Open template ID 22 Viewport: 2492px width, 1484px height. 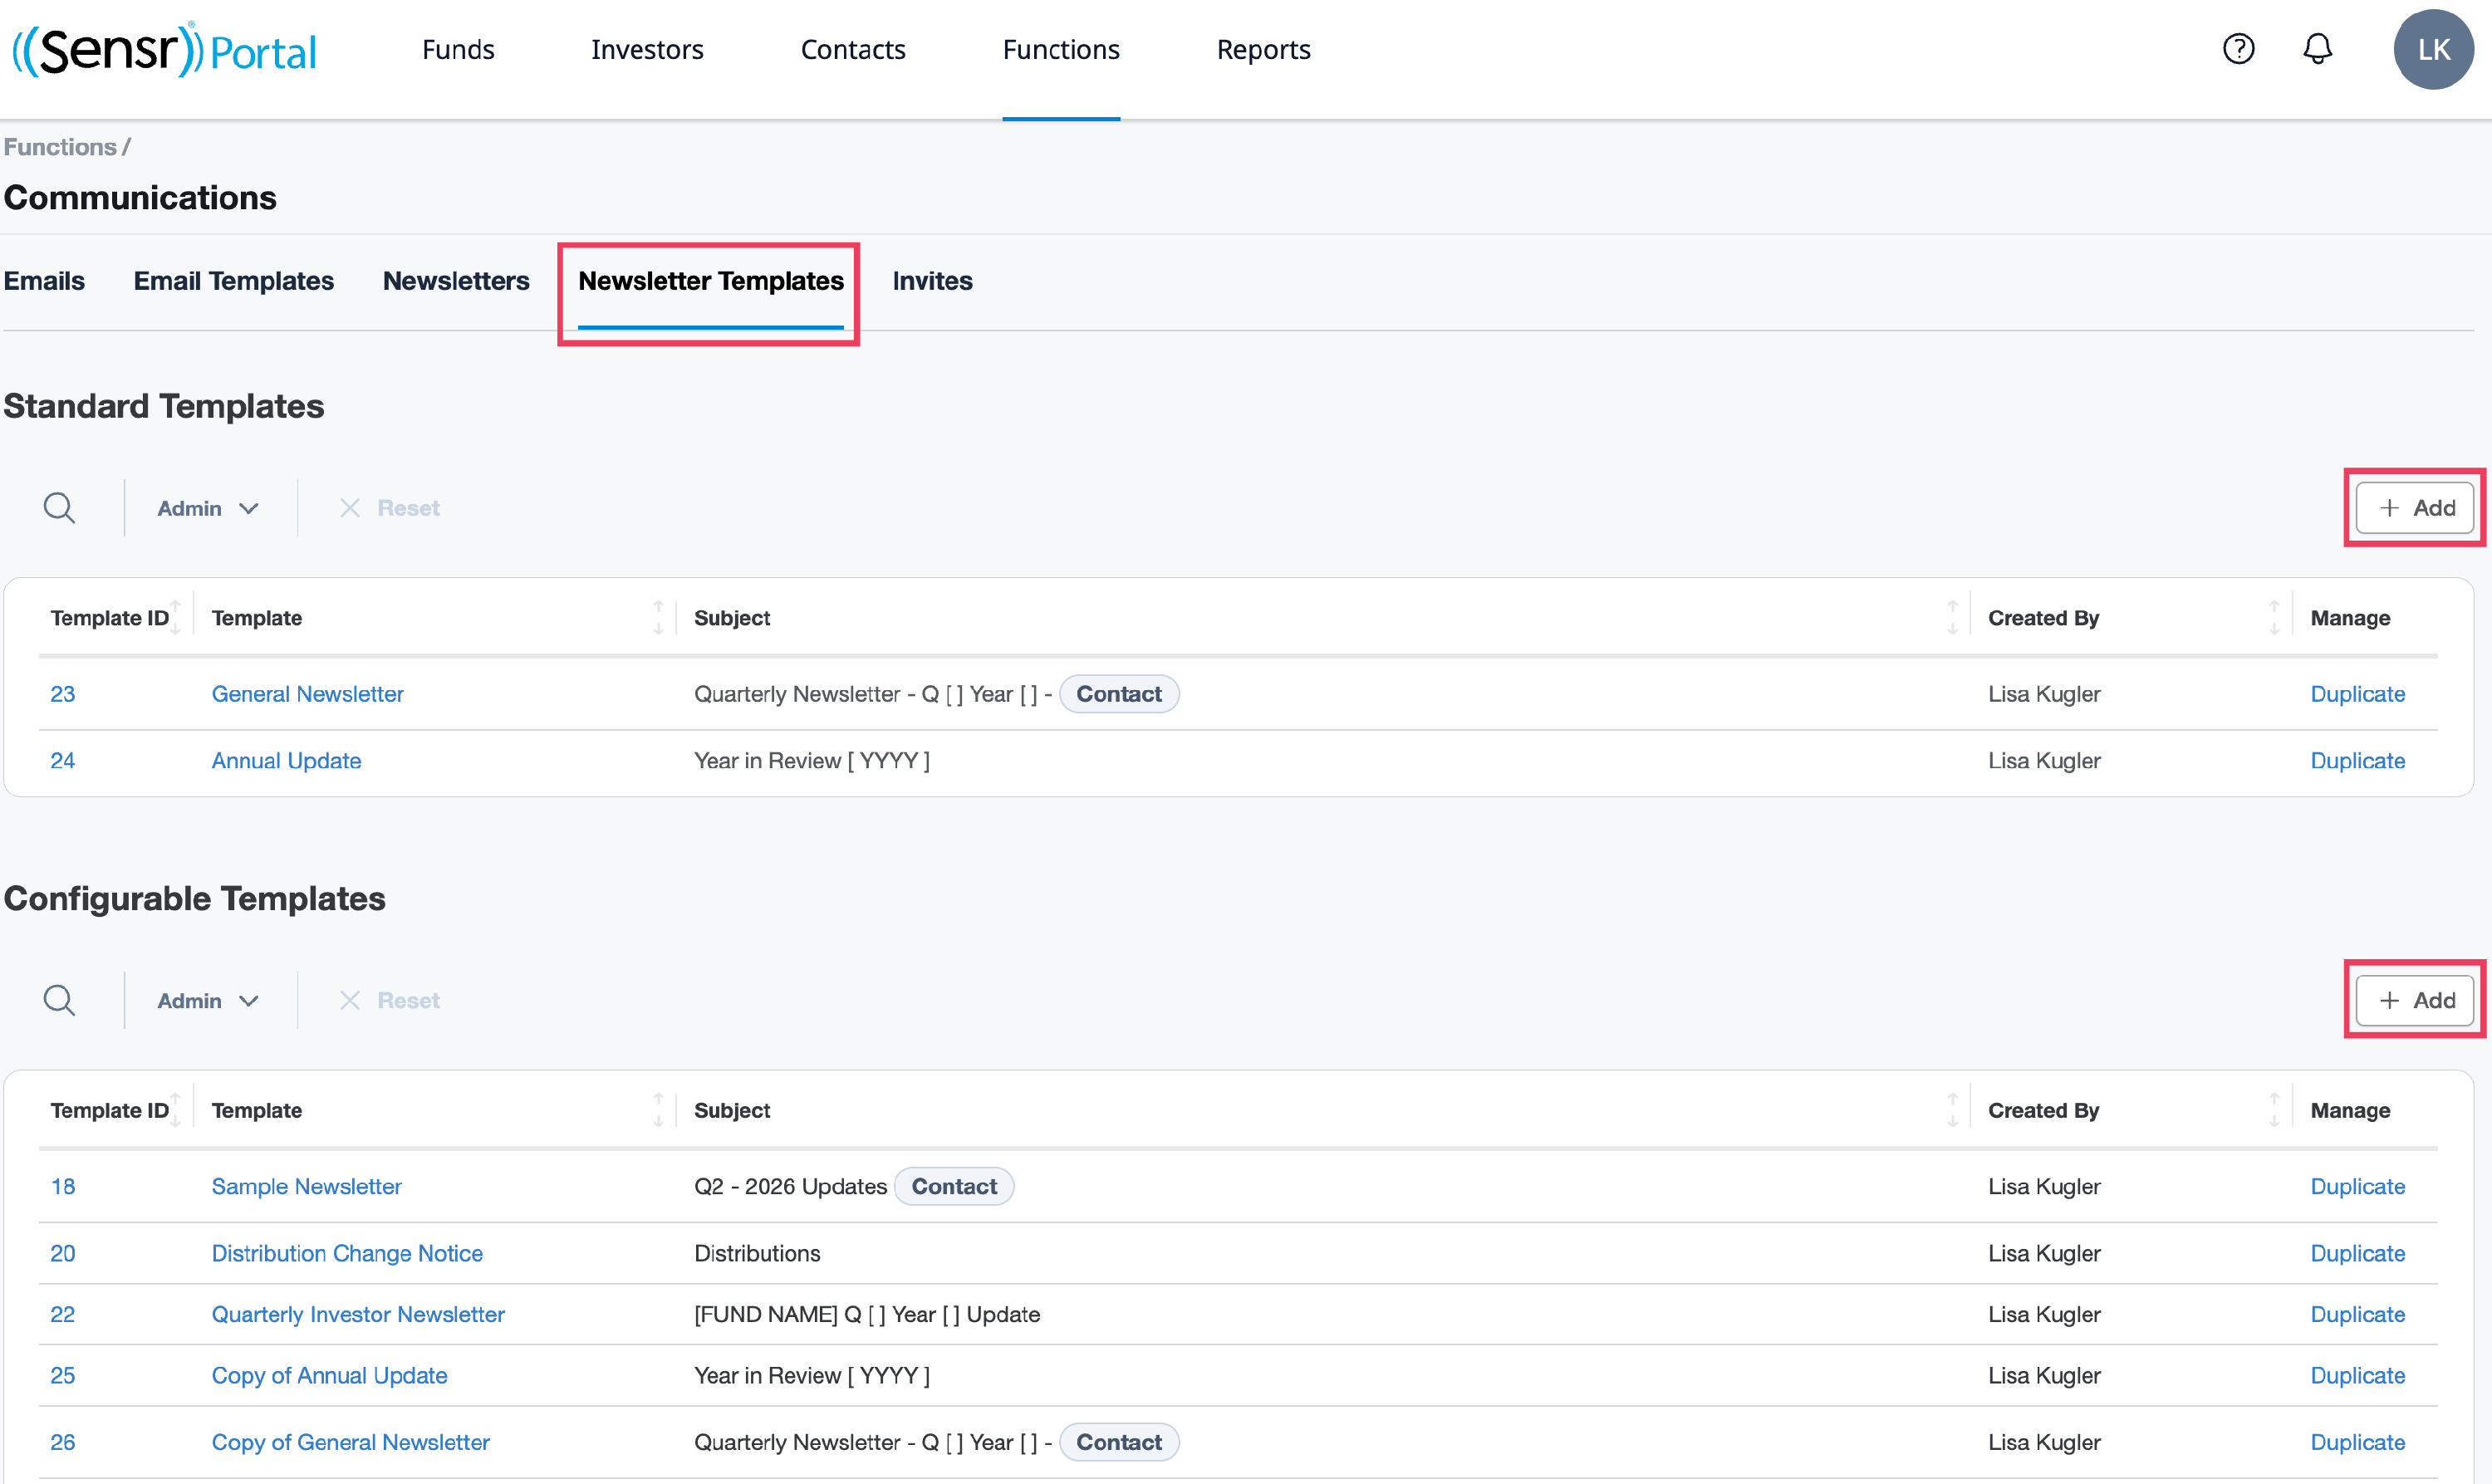[62, 1314]
